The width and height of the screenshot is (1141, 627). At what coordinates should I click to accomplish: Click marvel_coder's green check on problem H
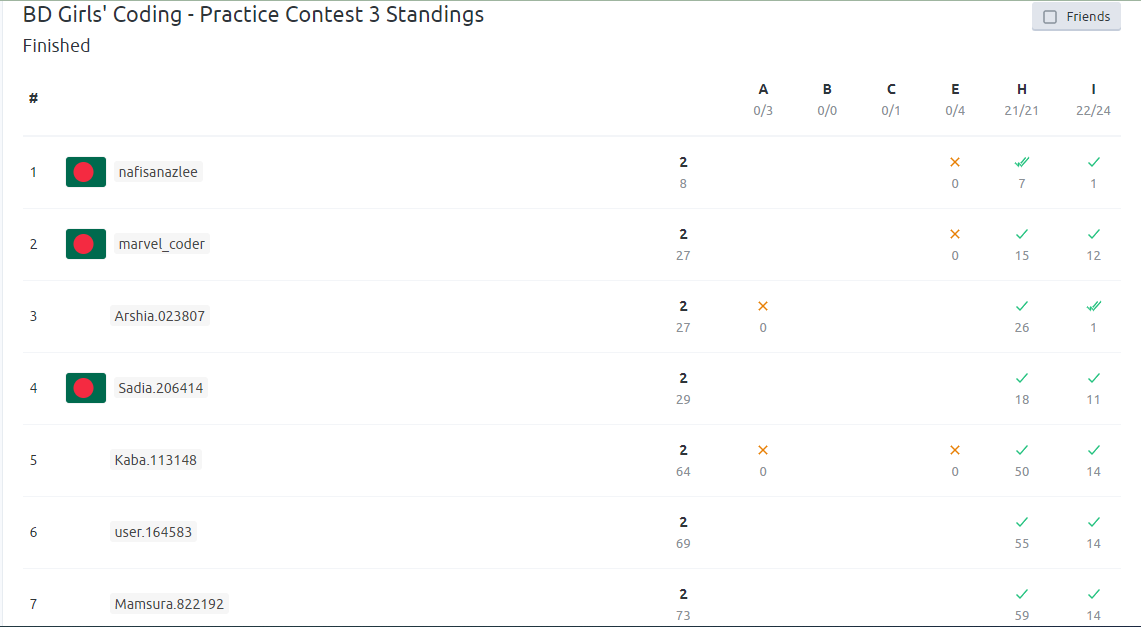(1022, 234)
